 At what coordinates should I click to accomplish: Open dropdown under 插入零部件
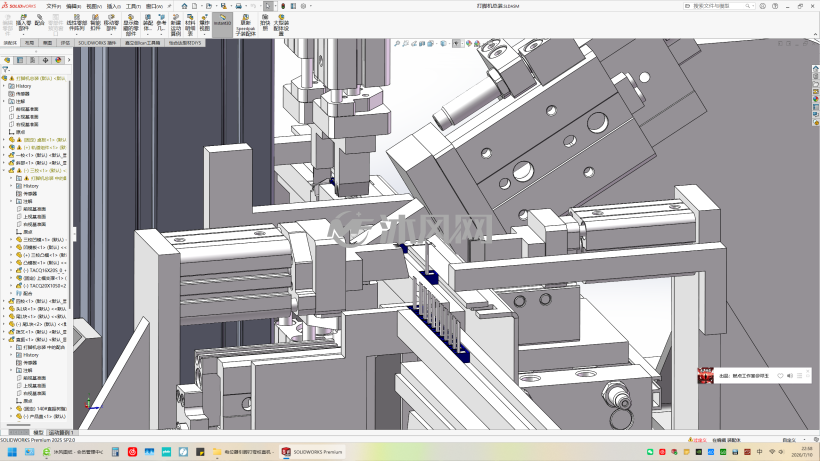pyautogui.click(x=24, y=34)
